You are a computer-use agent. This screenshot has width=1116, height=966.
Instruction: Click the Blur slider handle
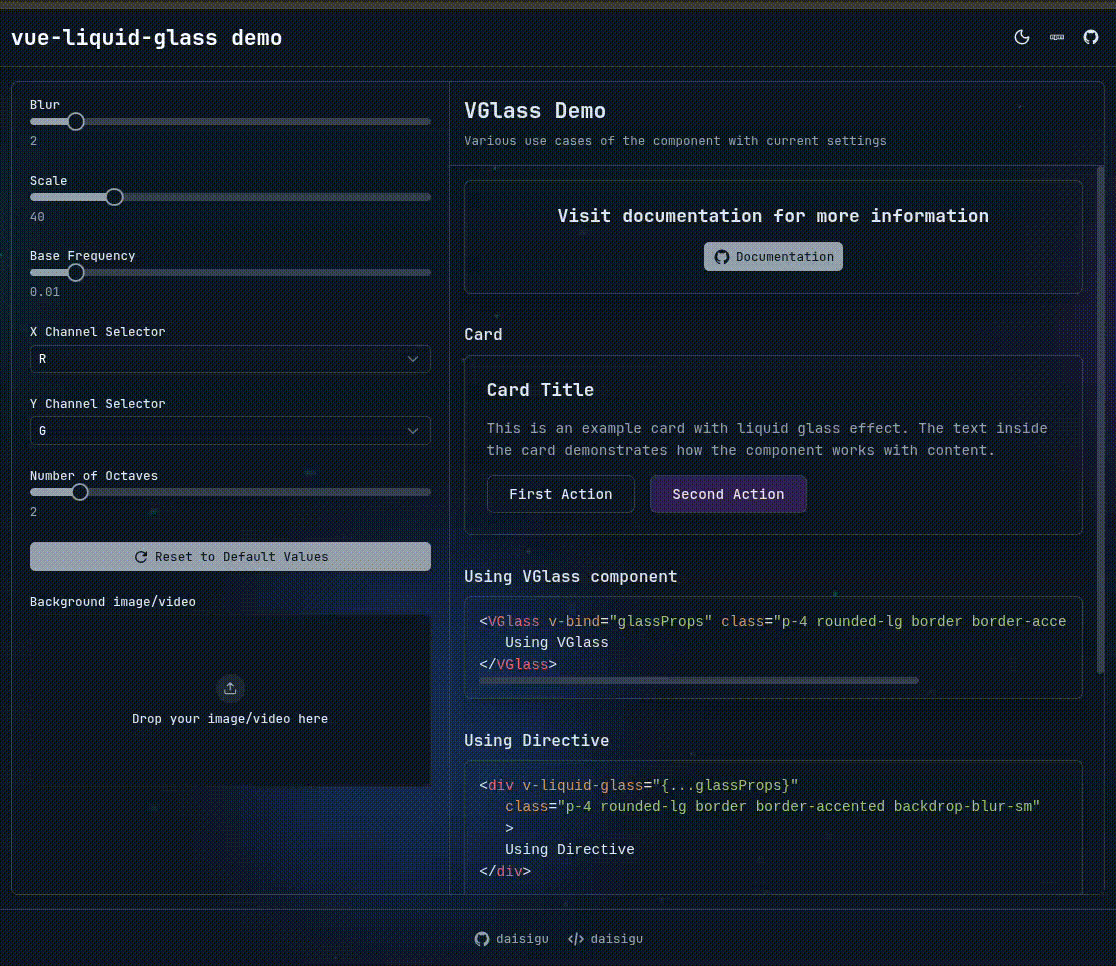(75, 122)
